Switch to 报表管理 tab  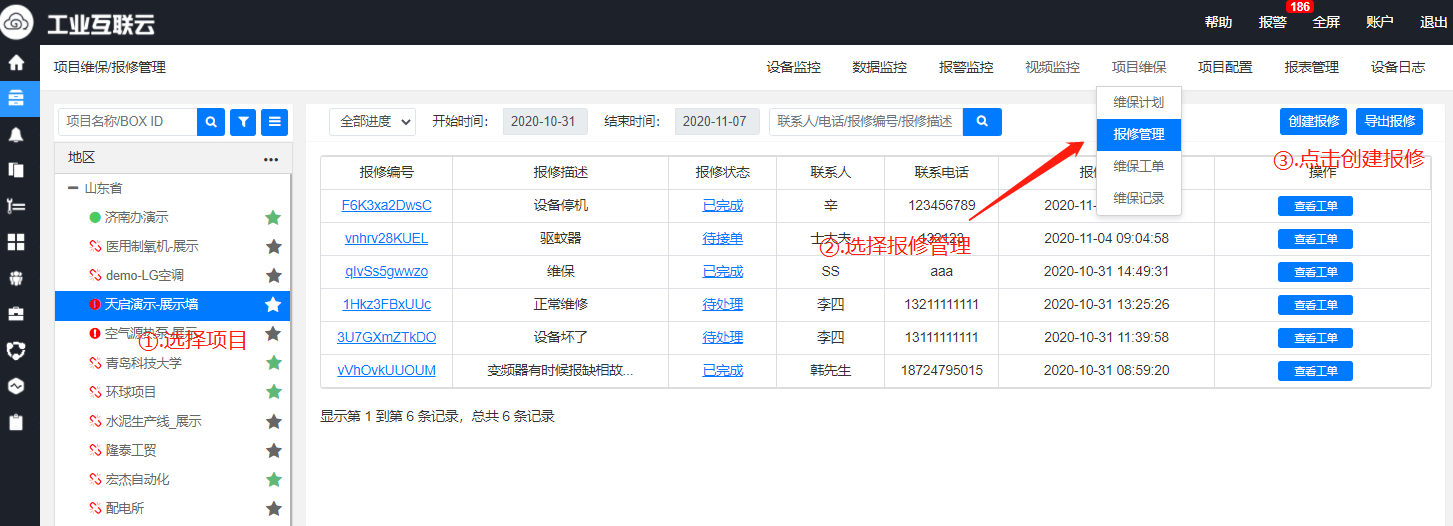coord(1312,67)
